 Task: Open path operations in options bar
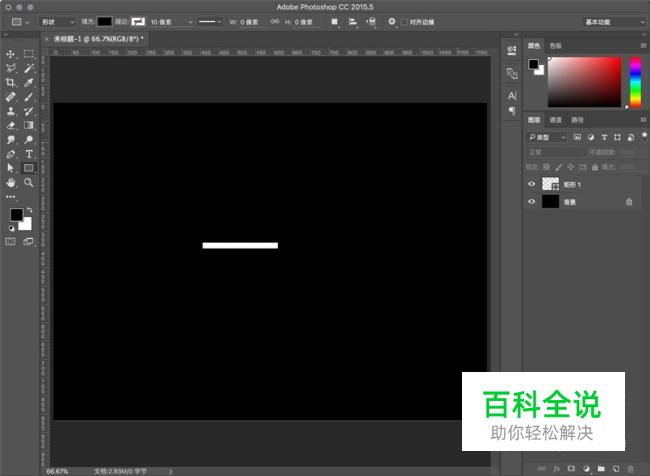pos(335,22)
